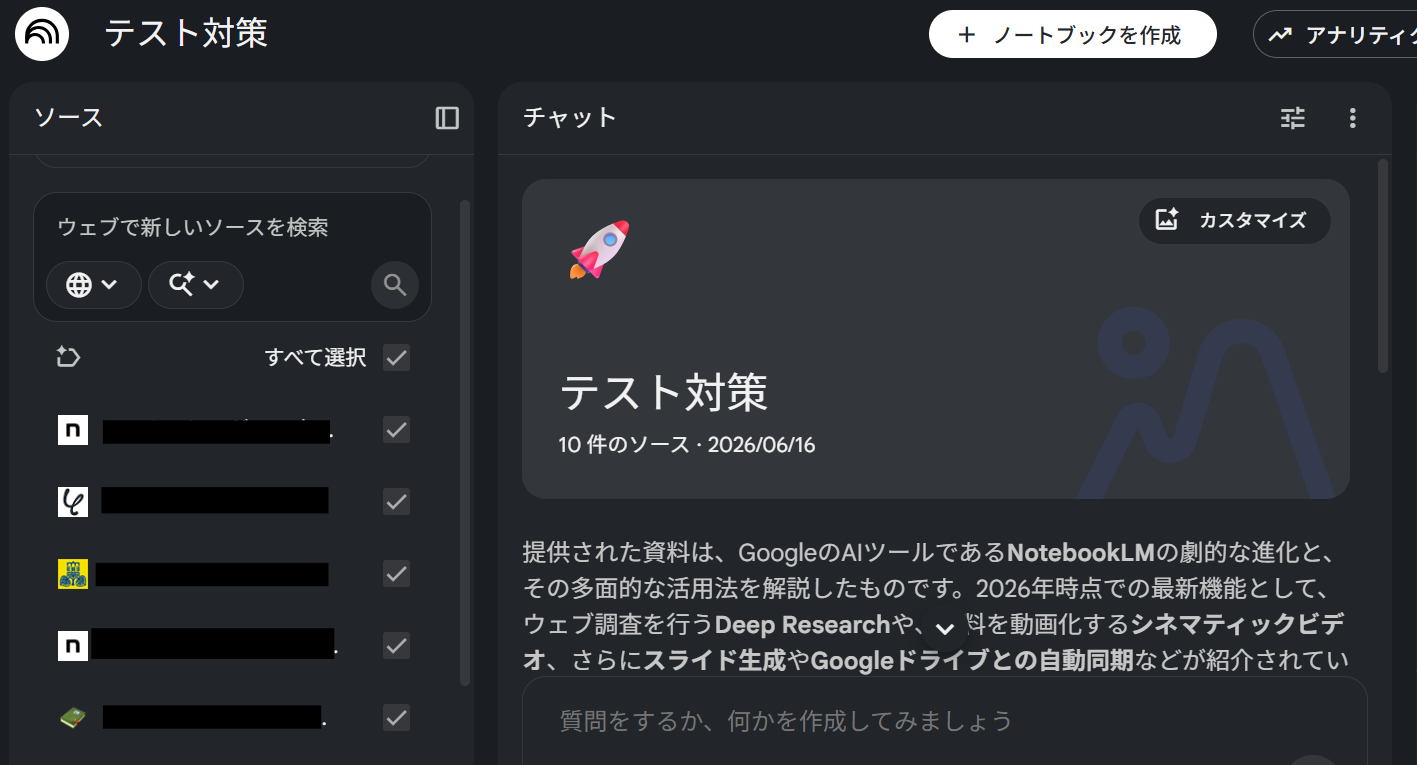Click the magnifier search source button
This screenshot has width=1417, height=765.
click(x=395, y=285)
